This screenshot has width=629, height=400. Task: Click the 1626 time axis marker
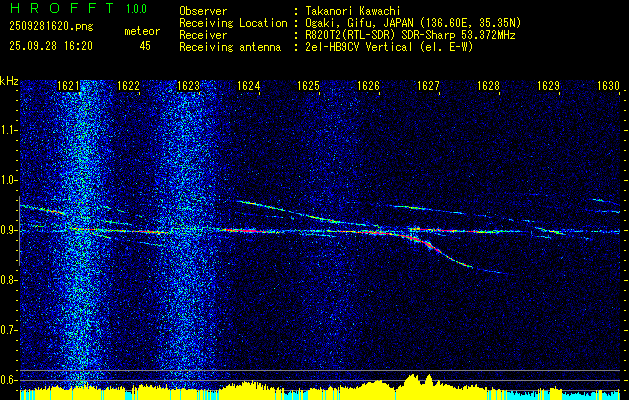tap(368, 86)
